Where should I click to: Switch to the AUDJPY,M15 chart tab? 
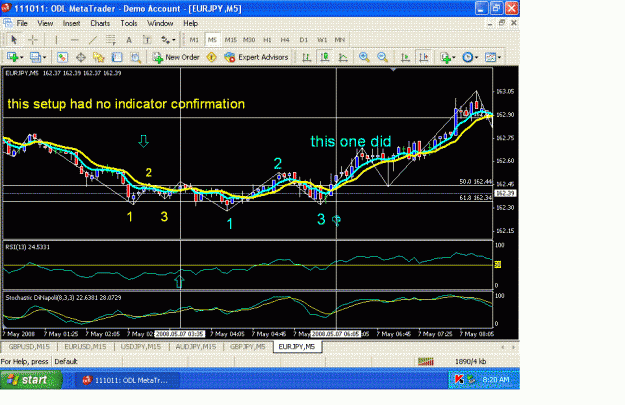(x=196, y=347)
